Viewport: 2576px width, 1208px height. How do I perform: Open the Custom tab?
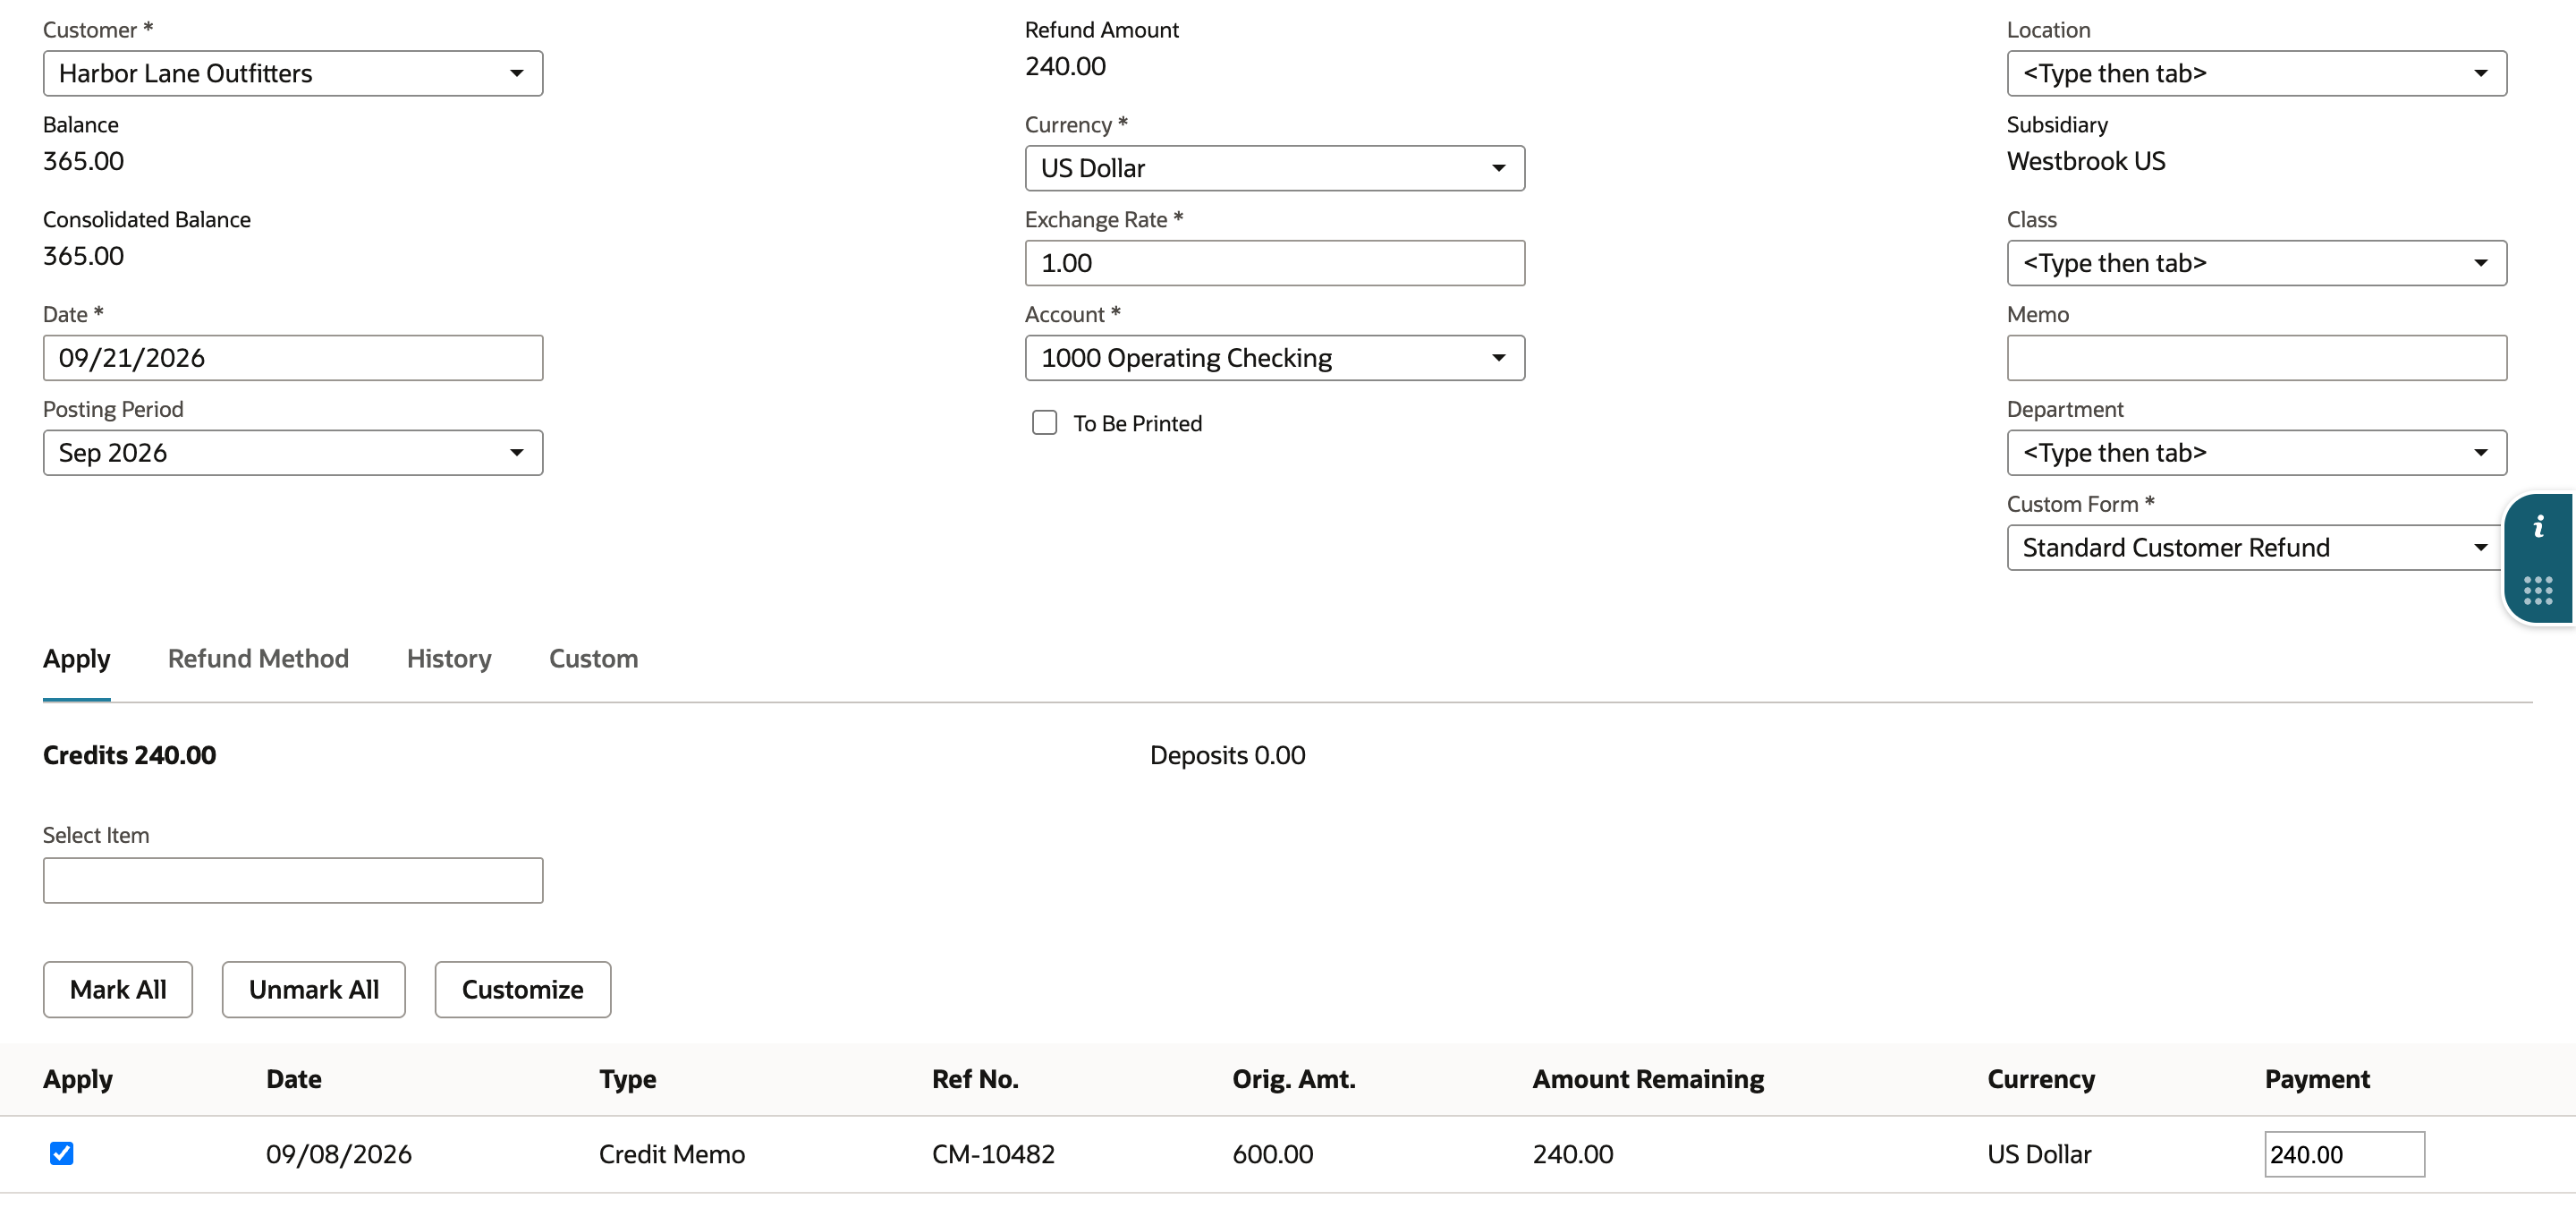pyautogui.click(x=593, y=659)
